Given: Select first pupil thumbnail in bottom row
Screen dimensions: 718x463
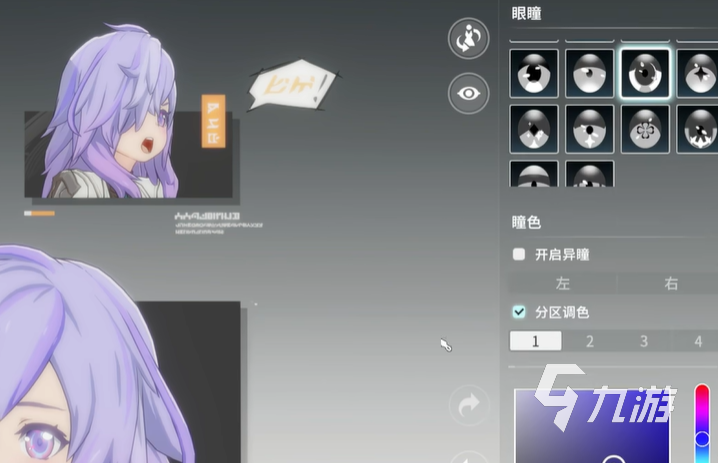Looking at the screenshot, I should click(534, 174).
